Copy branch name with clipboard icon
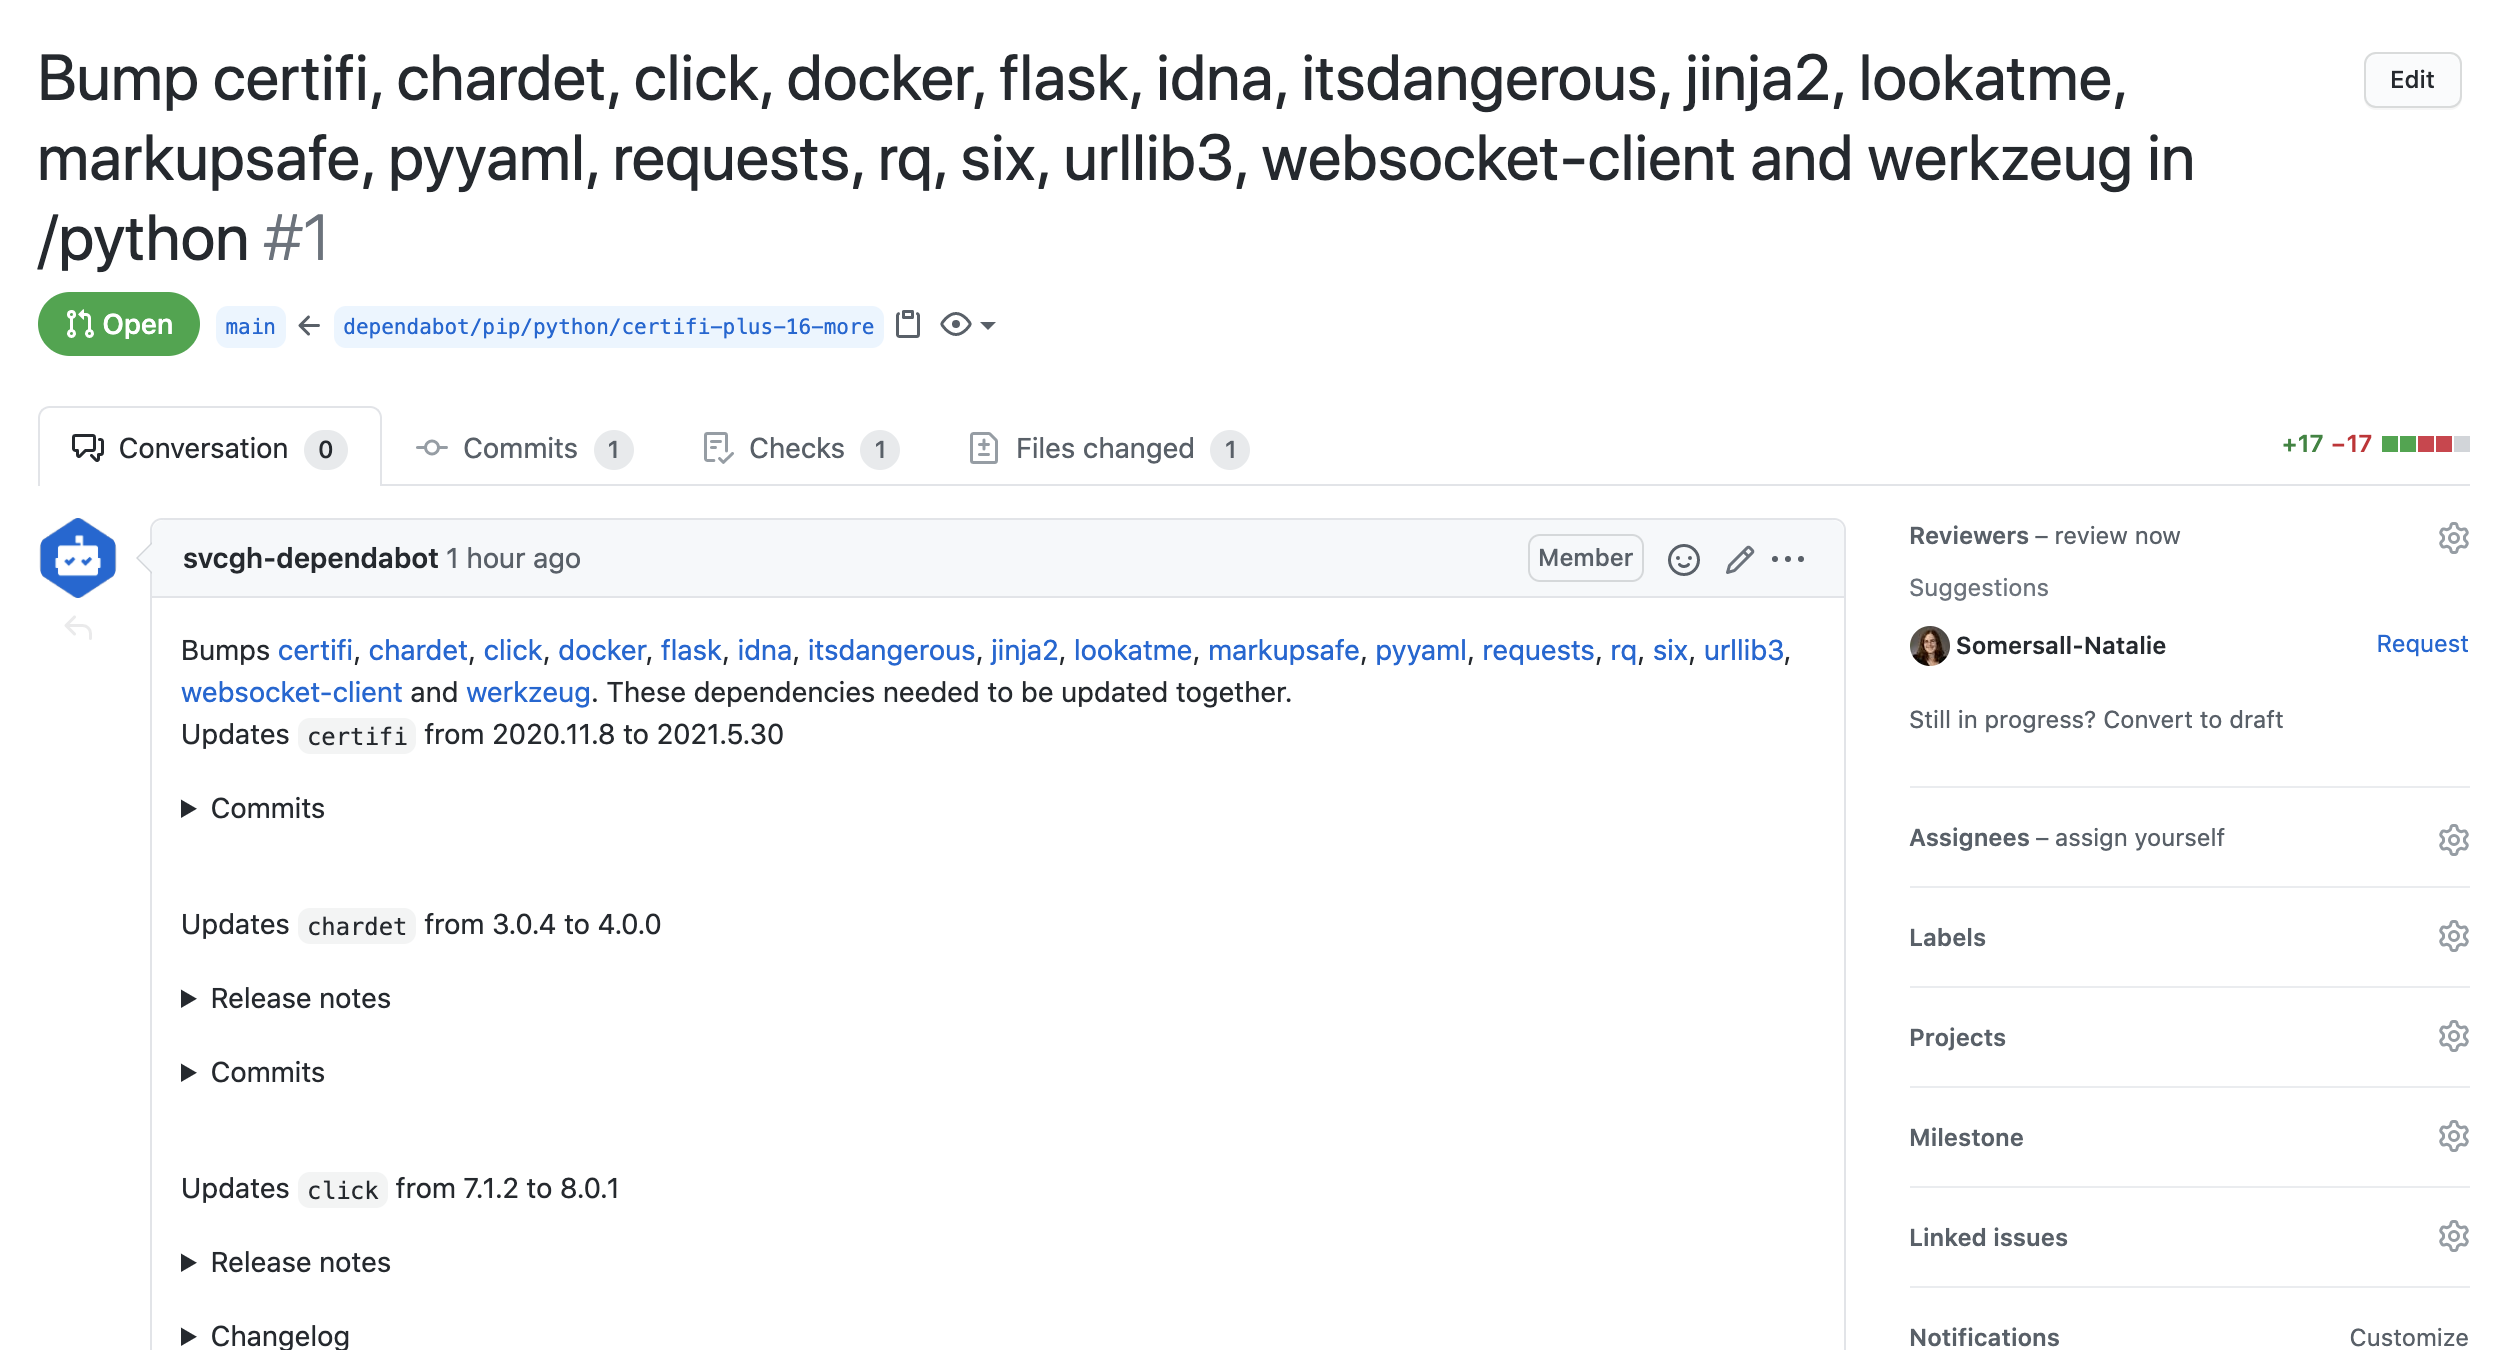Image resolution: width=2512 pixels, height=1350 pixels. click(x=908, y=325)
